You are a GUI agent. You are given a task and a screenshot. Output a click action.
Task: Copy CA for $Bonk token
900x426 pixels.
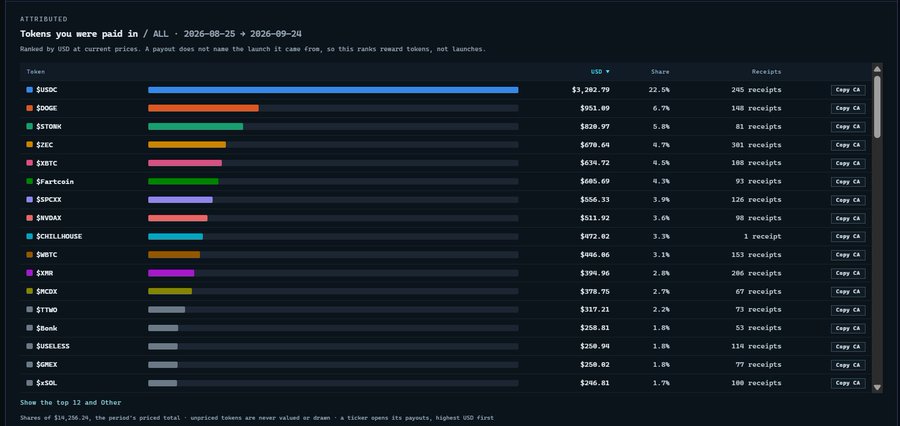pos(848,328)
